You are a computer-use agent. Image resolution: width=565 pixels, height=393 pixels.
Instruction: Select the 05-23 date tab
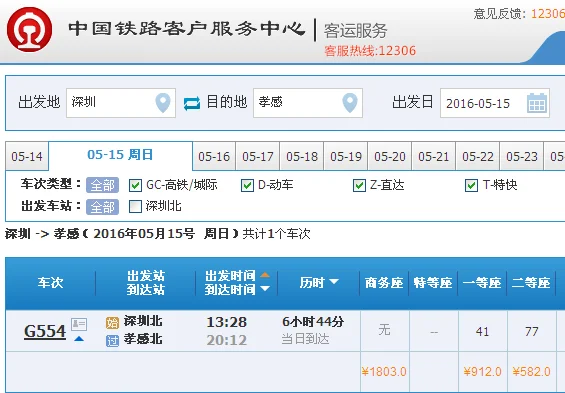(x=522, y=157)
